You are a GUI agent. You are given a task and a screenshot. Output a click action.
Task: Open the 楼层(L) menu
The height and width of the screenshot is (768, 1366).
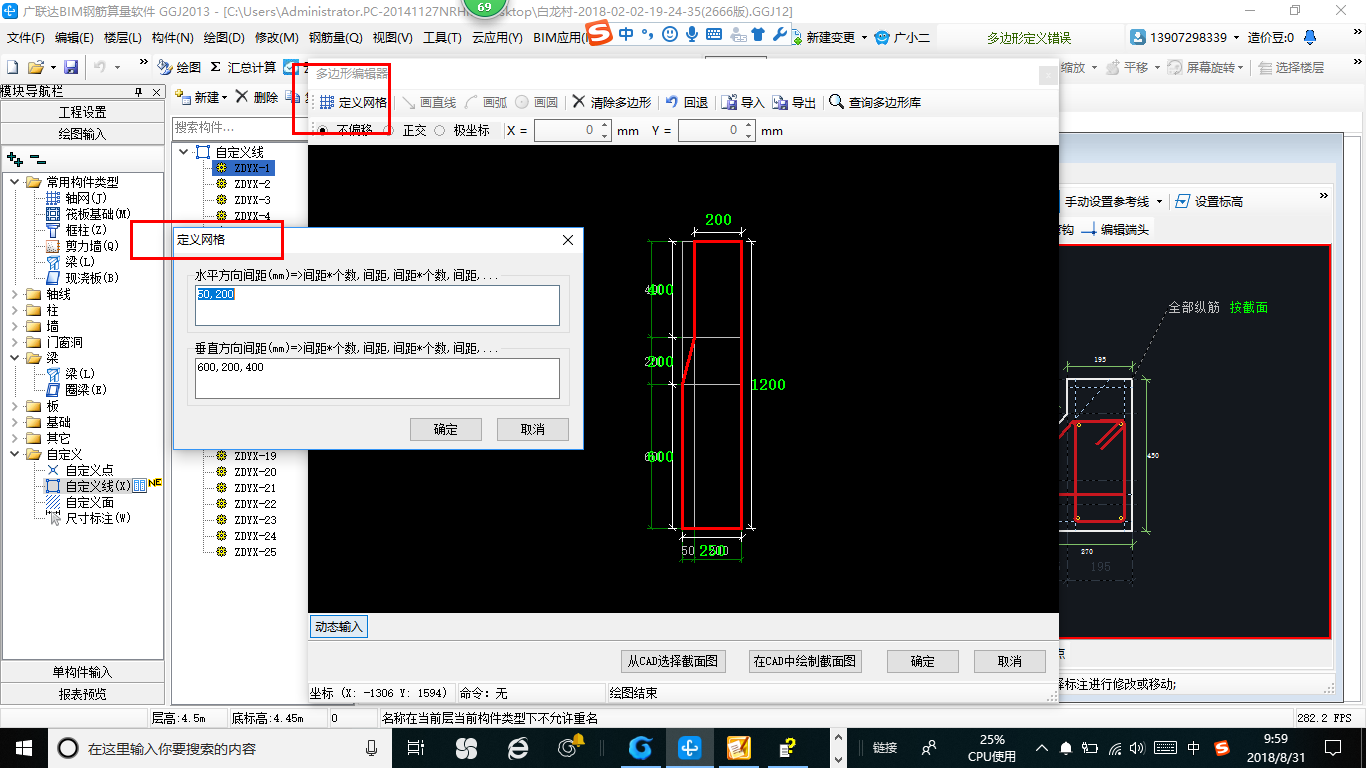click(x=123, y=37)
